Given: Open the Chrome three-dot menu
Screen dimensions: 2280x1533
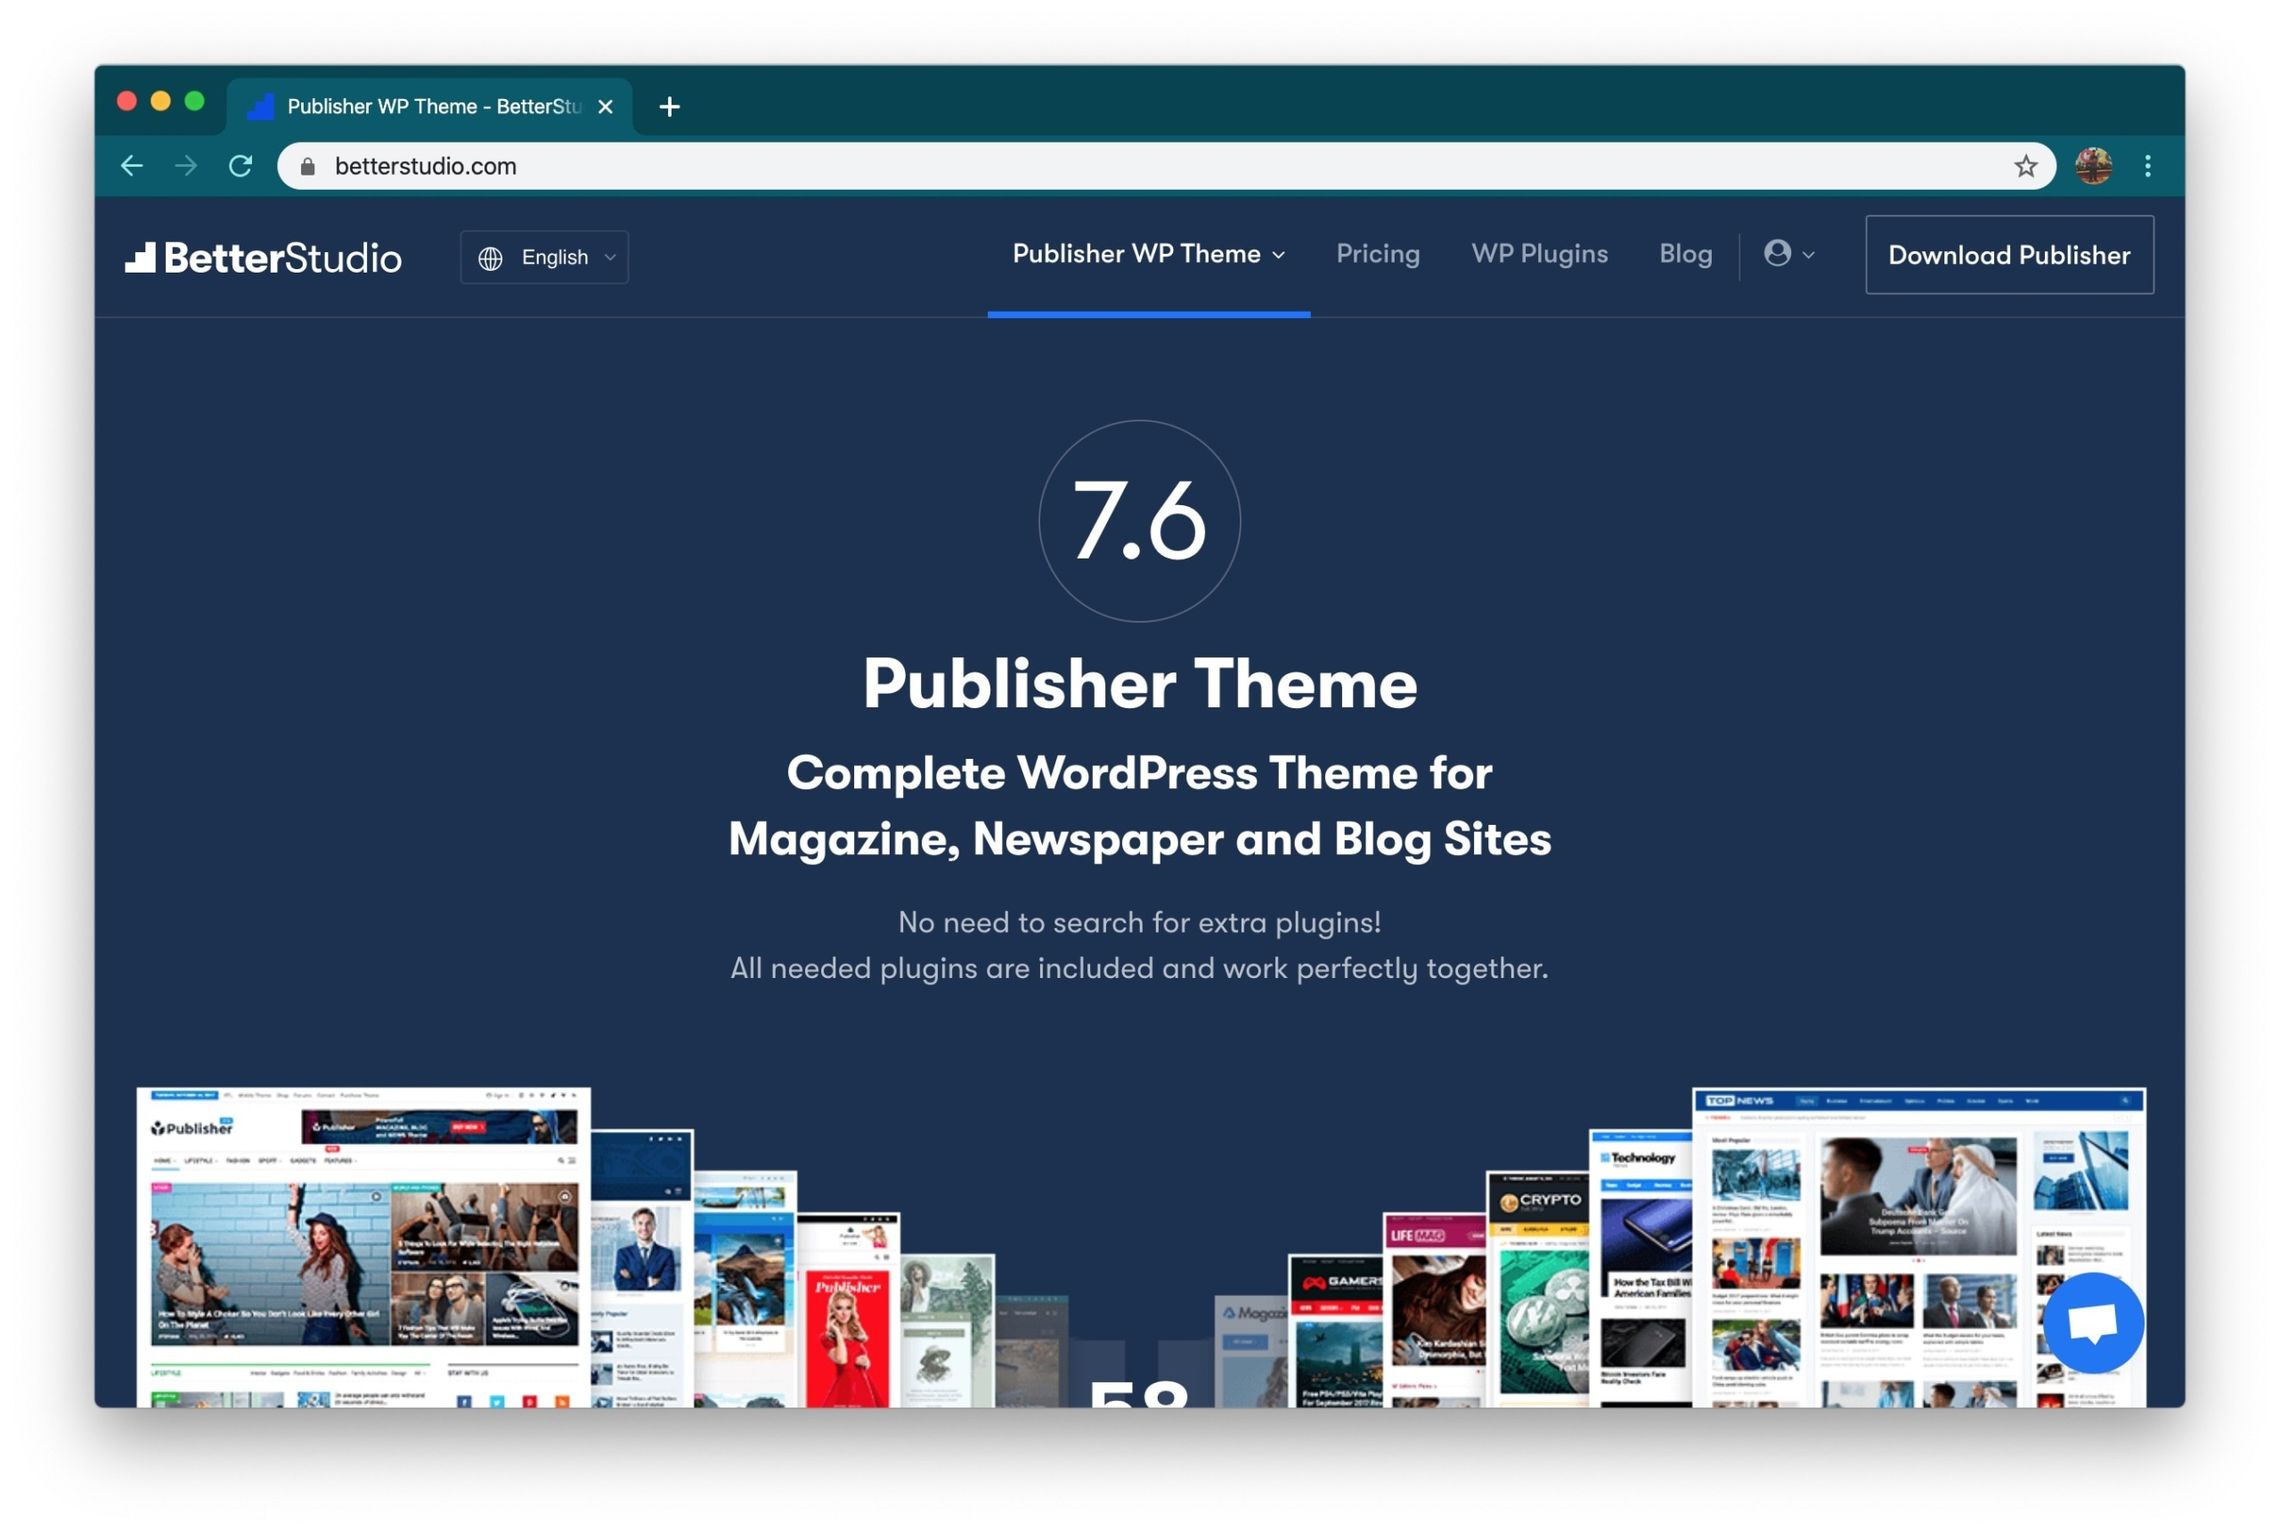Looking at the screenshot, I should click(x=2147, y=166).
